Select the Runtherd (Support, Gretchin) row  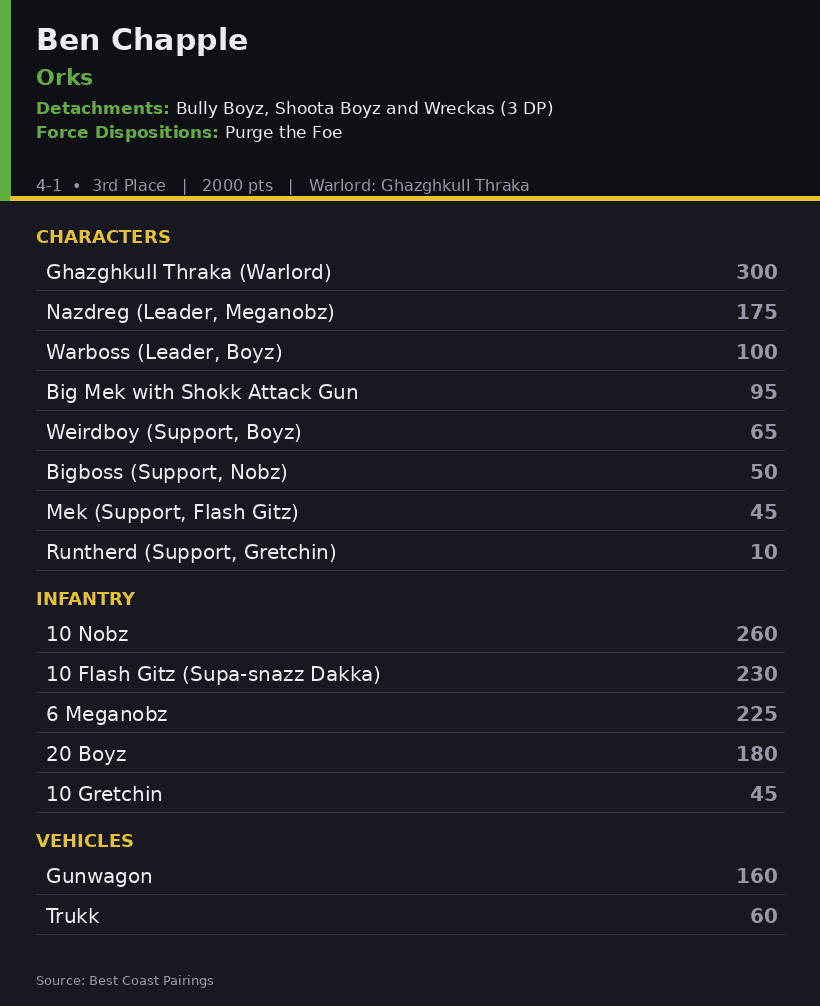[x=411, y=552]
